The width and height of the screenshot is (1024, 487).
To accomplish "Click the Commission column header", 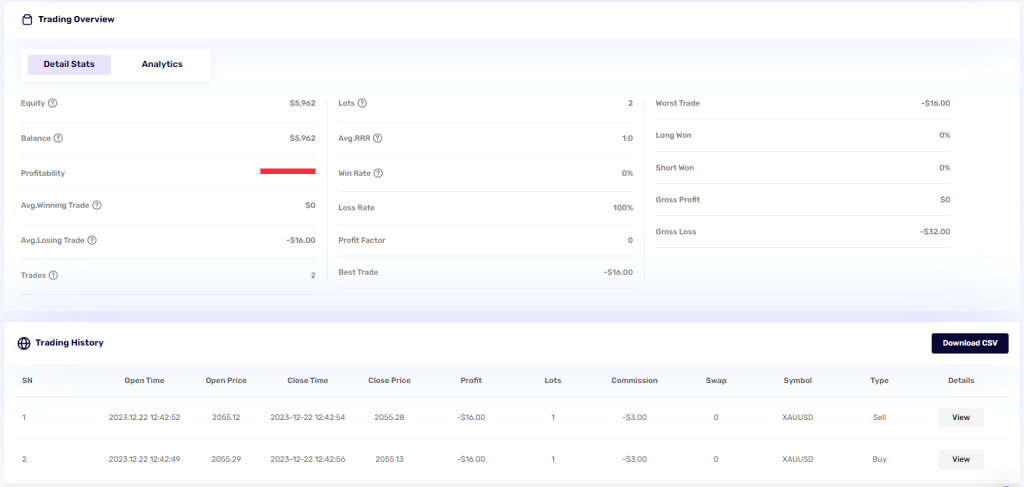I will click(x=634, y=381).
